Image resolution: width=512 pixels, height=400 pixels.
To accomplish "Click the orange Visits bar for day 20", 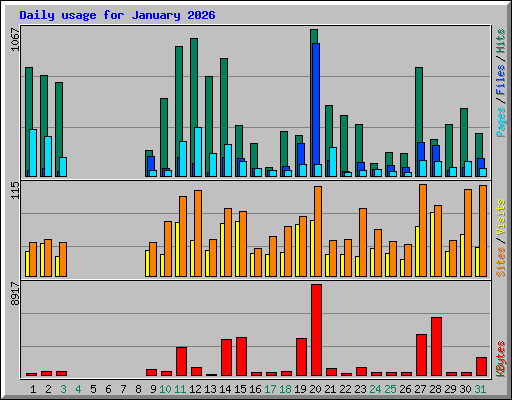I will [318, 231].
